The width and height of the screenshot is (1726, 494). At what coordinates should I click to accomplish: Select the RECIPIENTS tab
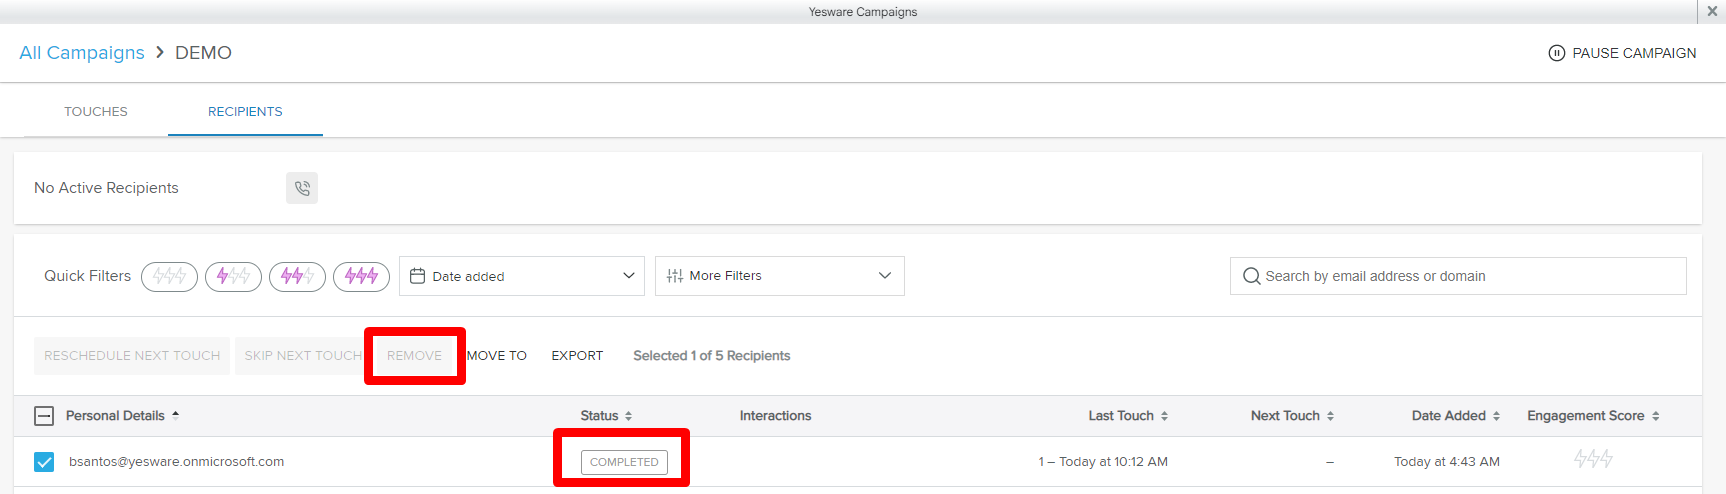tap(245, 112)
